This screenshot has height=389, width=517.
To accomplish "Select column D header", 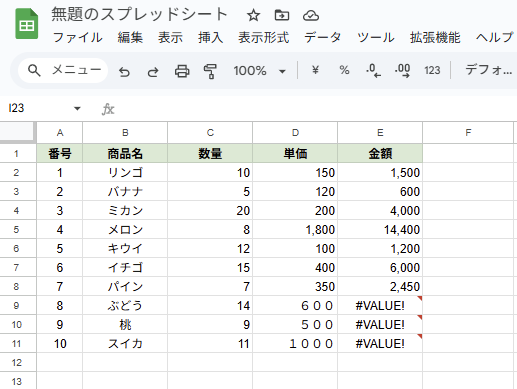I will [x=295, y=133].
